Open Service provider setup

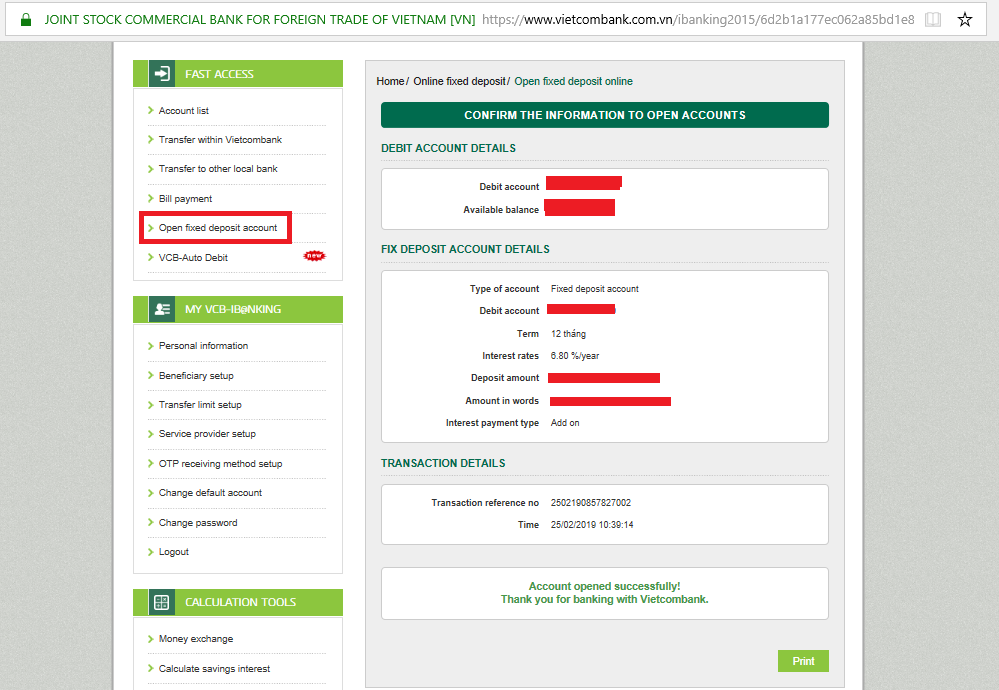207,434
